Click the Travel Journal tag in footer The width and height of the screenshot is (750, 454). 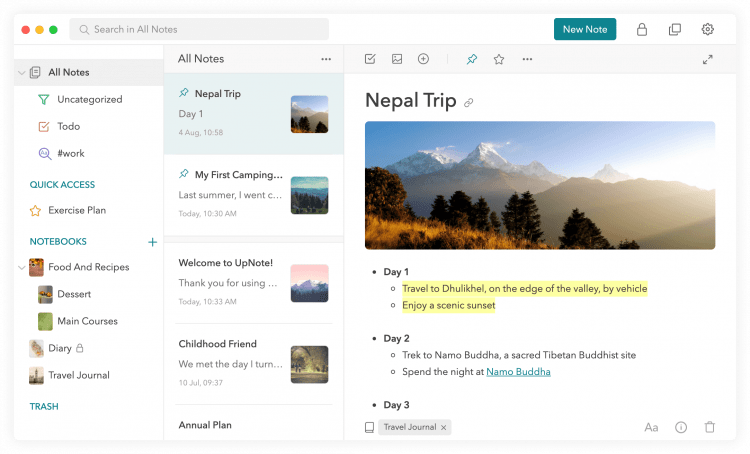(x=409, y=427)
